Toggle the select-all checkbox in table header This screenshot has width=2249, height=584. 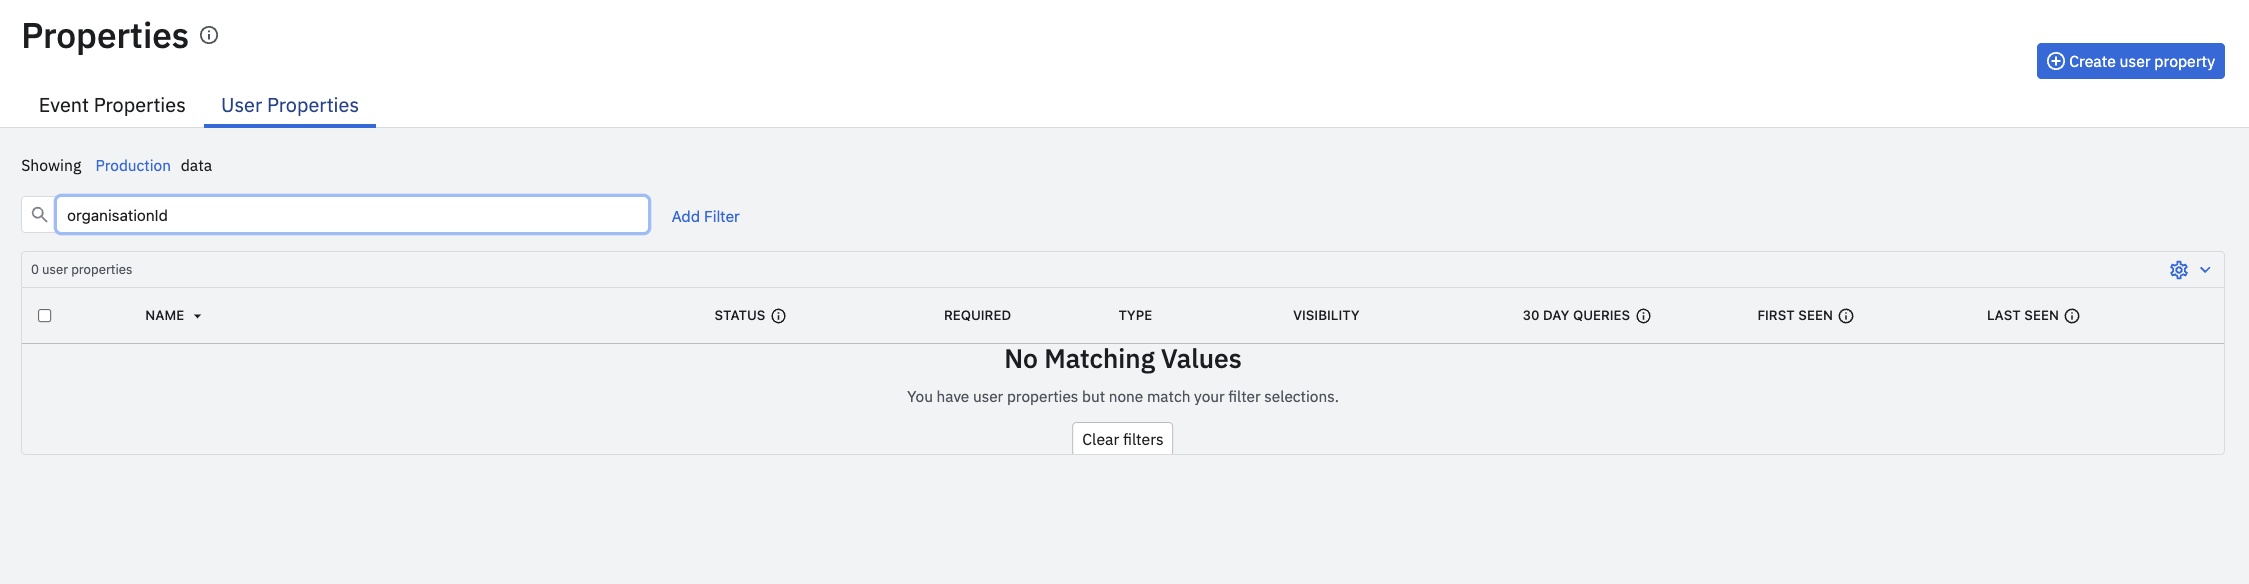45,316
